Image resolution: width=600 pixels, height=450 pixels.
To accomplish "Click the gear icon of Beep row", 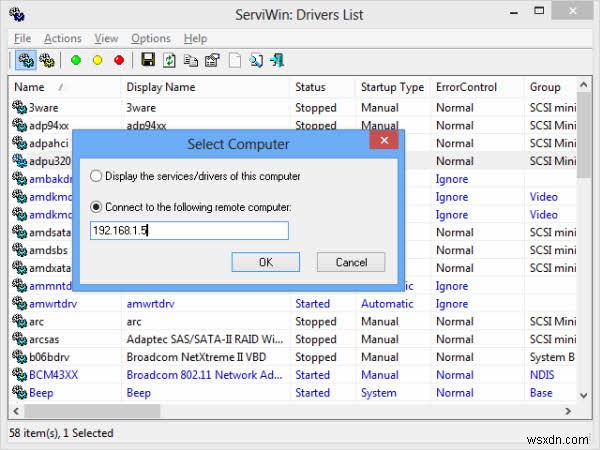I will (19, 393).
